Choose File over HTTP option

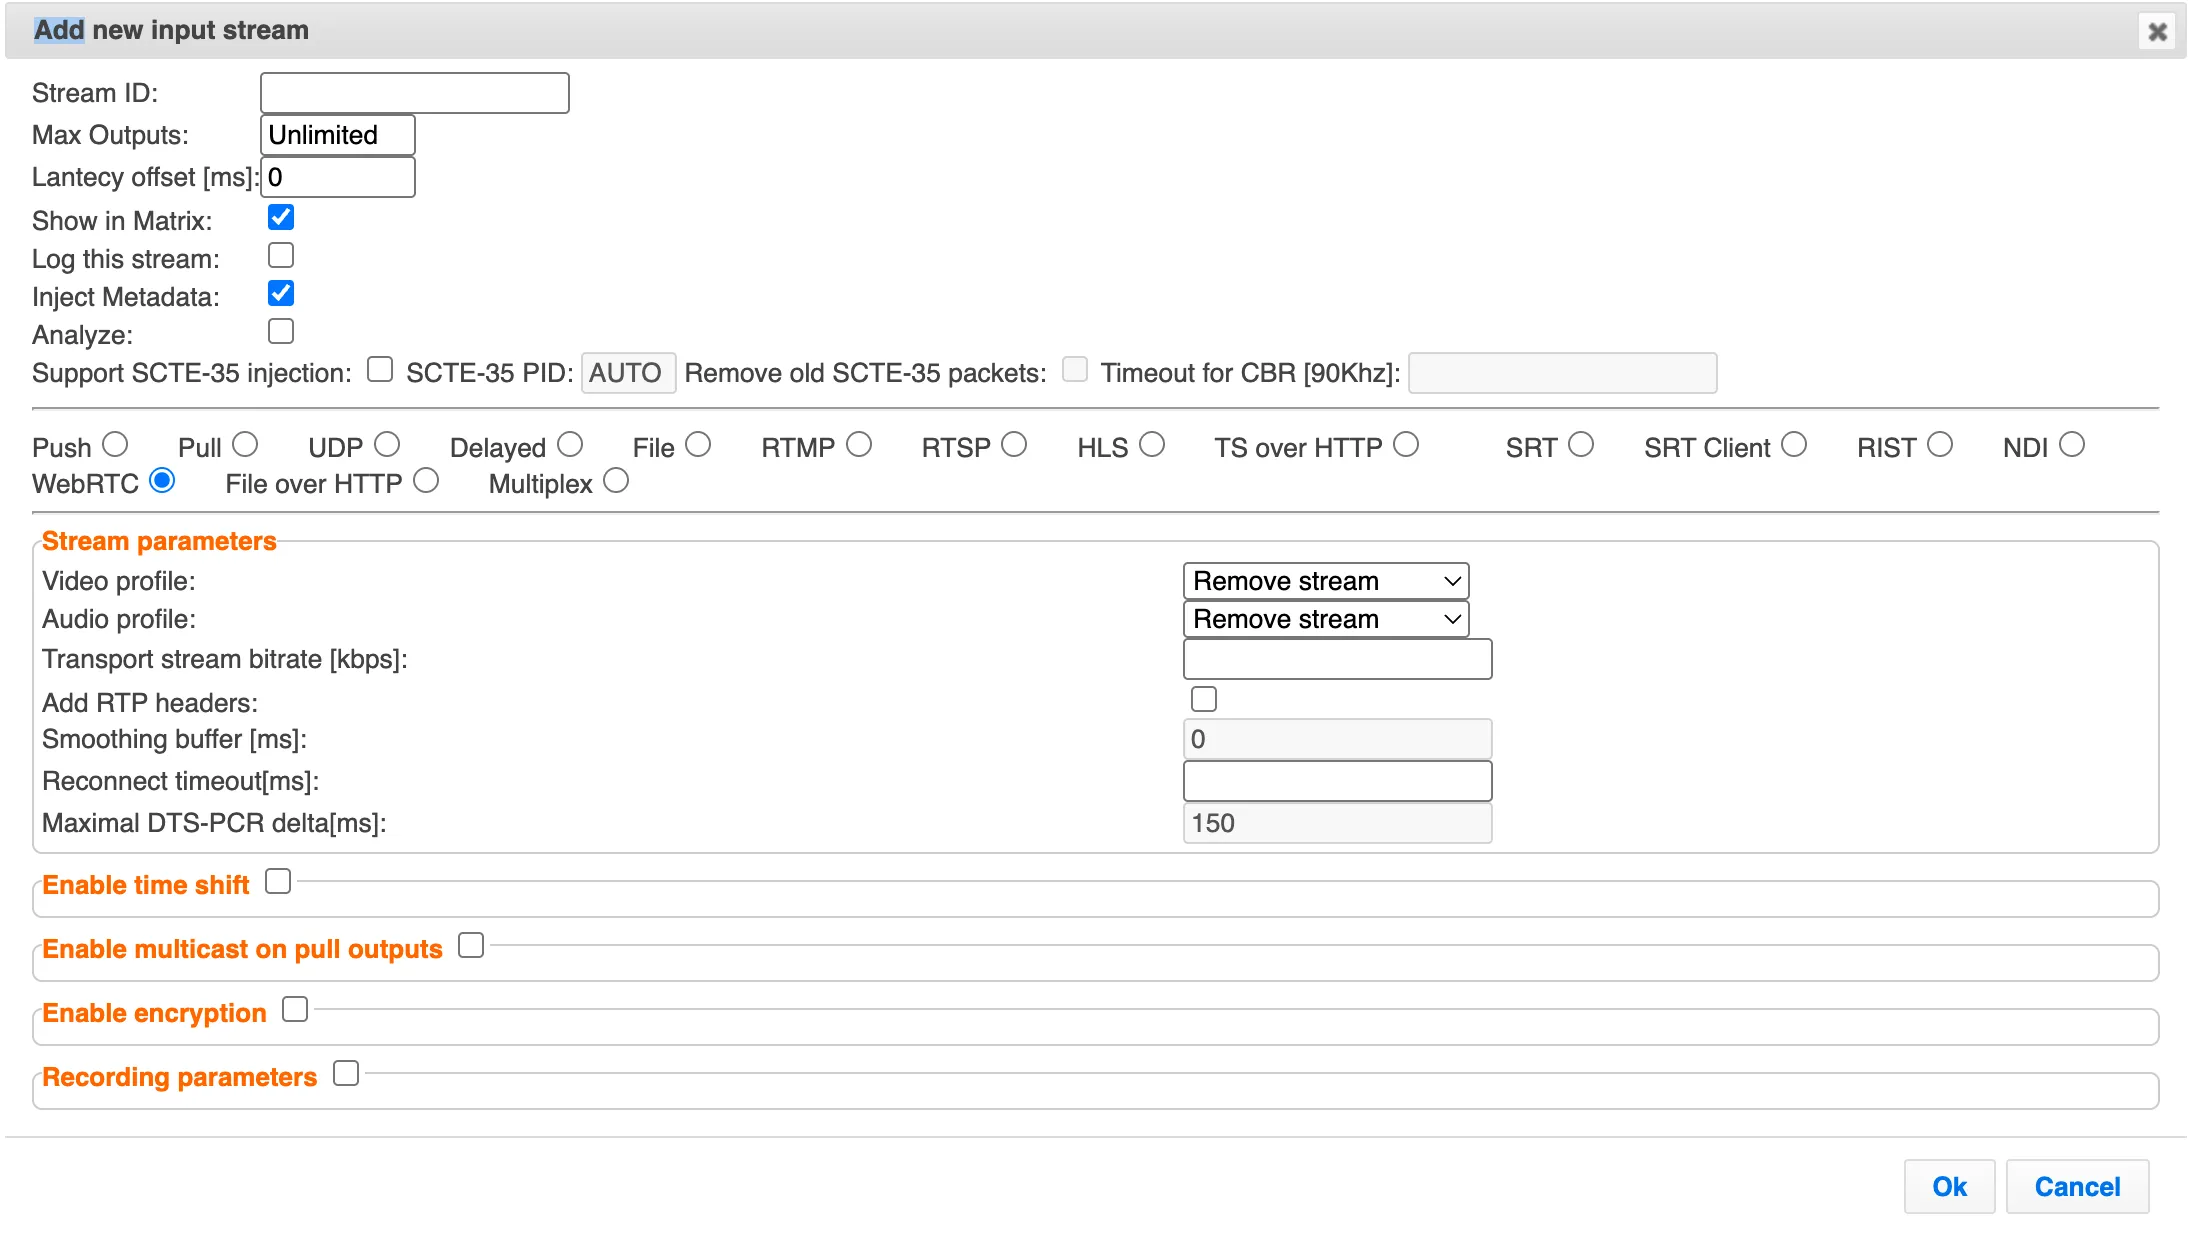tap(426, 481)
